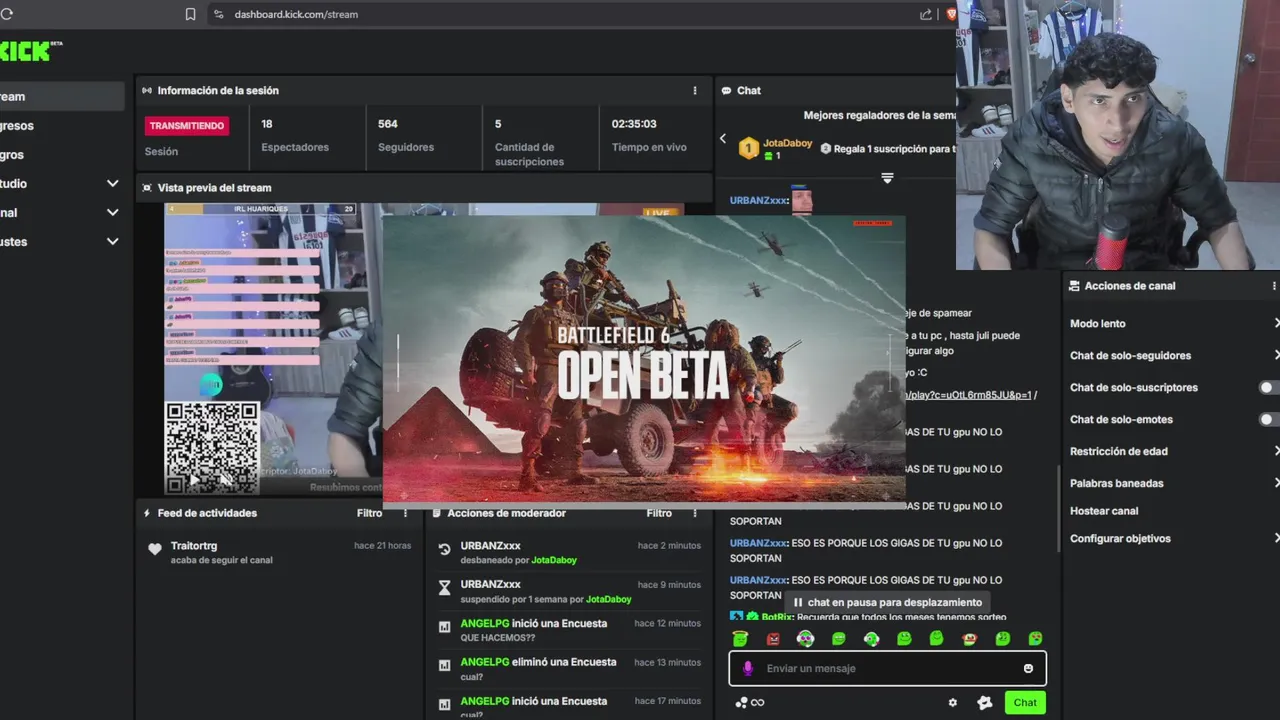
Task: Click the green Chat send button
Action: [1025, 702]
